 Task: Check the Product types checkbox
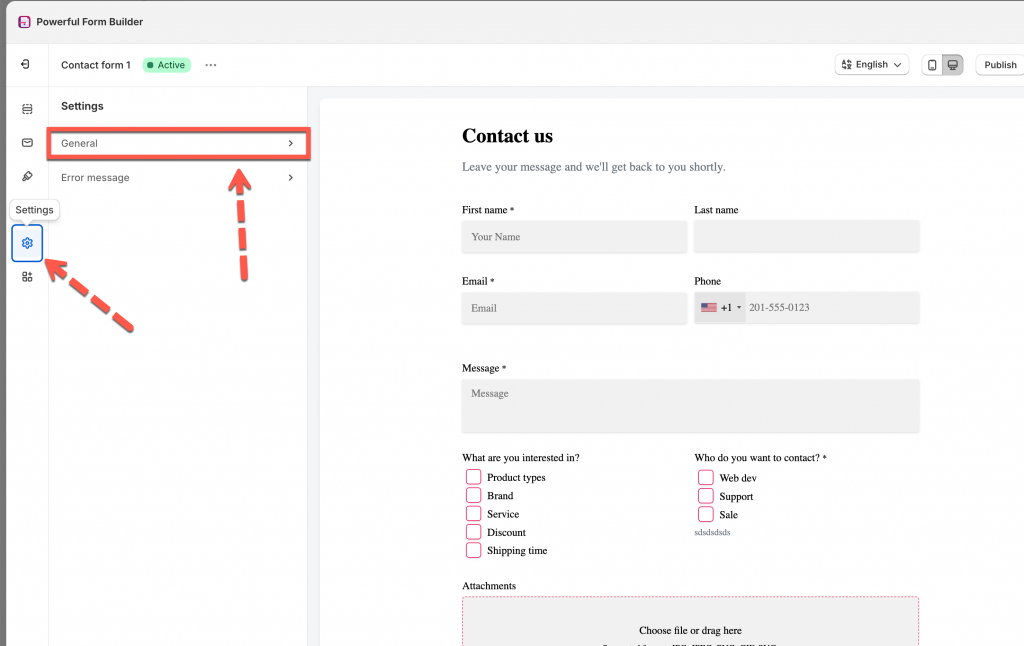coord(474,478)
